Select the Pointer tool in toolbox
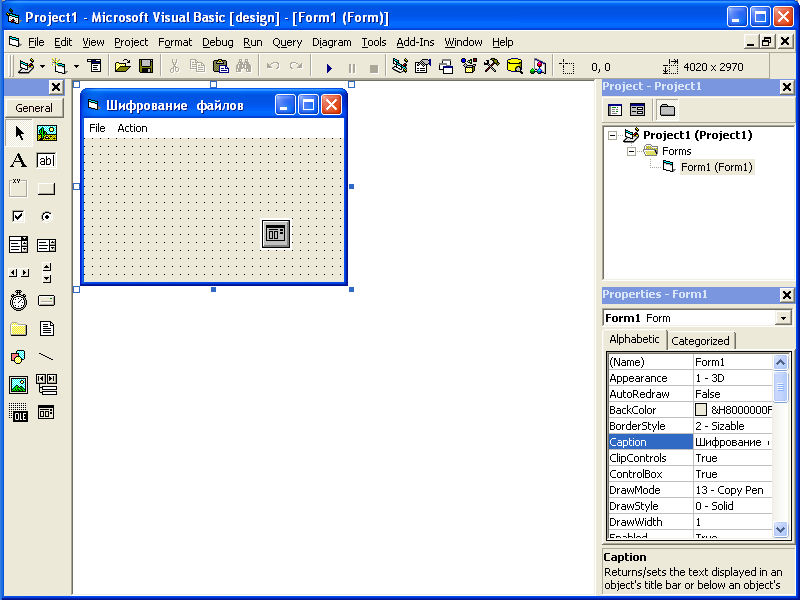Viewport: 800px width, 600px height. pyautogui.click(x=19, y=133)
